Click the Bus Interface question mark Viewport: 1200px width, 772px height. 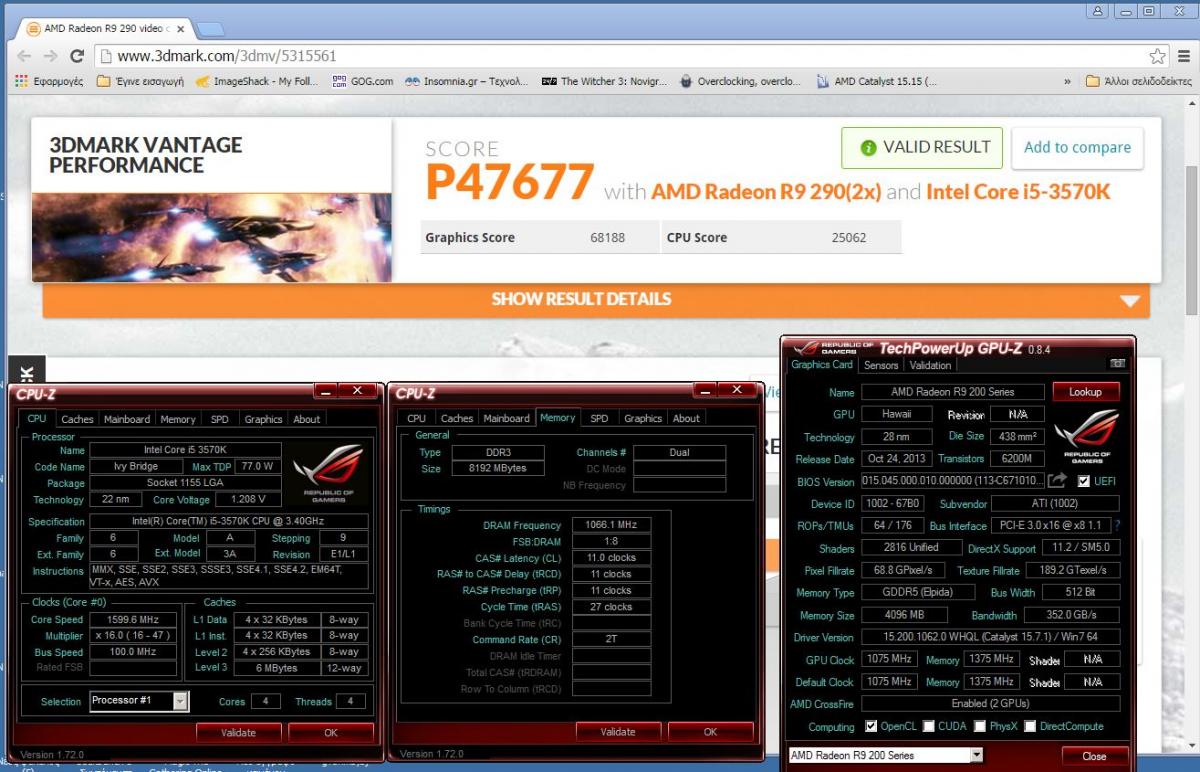click(1117, 526)
